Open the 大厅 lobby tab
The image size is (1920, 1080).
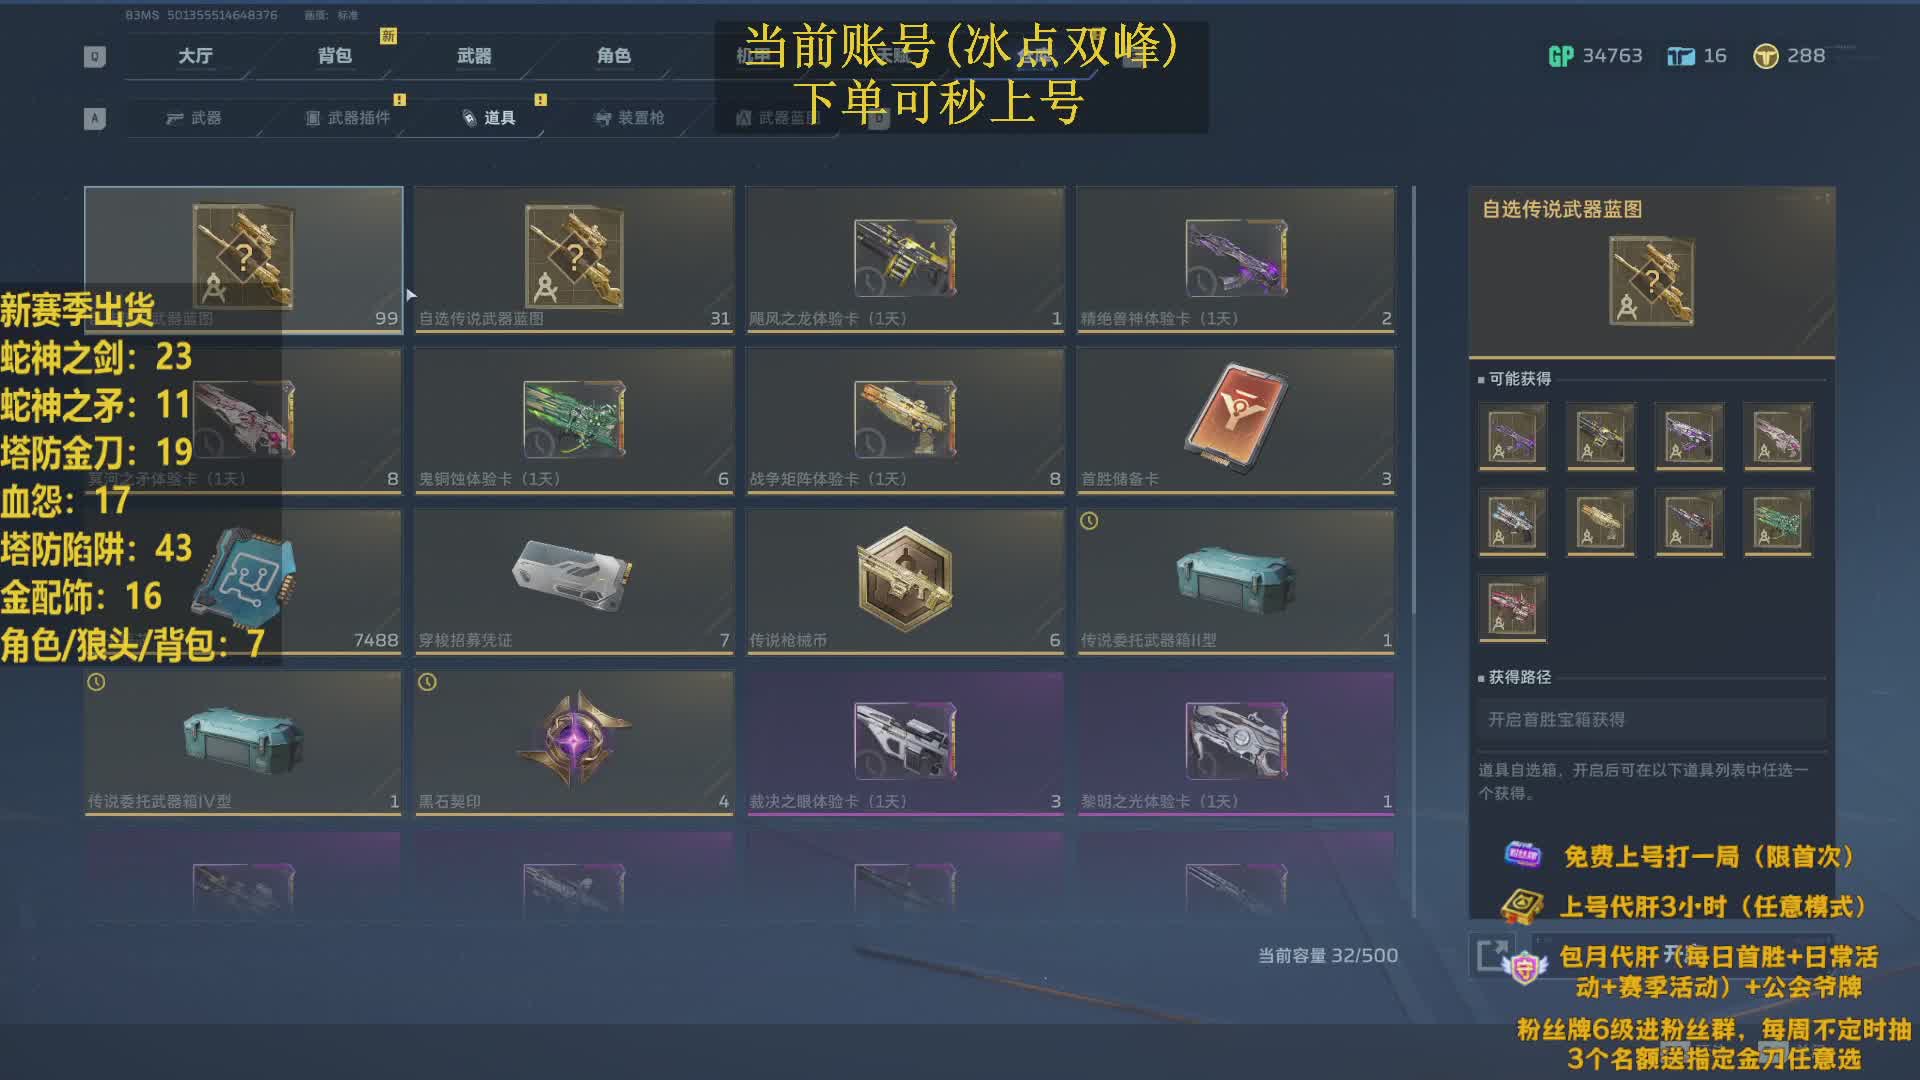[x=195, y=56]
